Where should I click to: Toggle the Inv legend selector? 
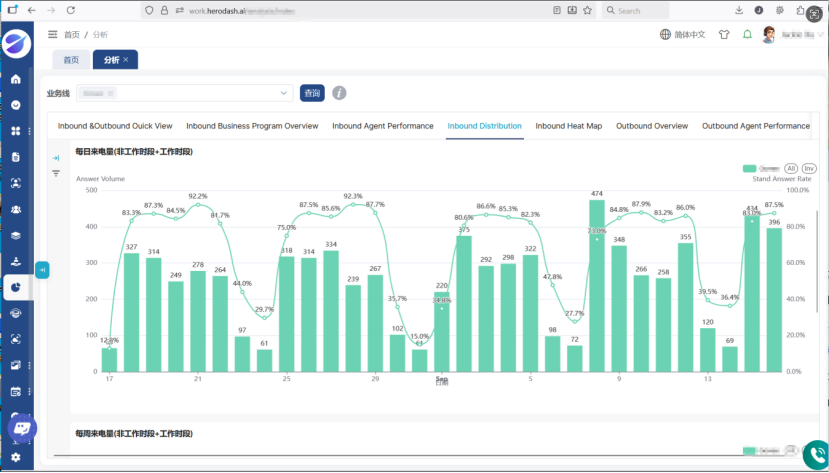tap(809, 169)
